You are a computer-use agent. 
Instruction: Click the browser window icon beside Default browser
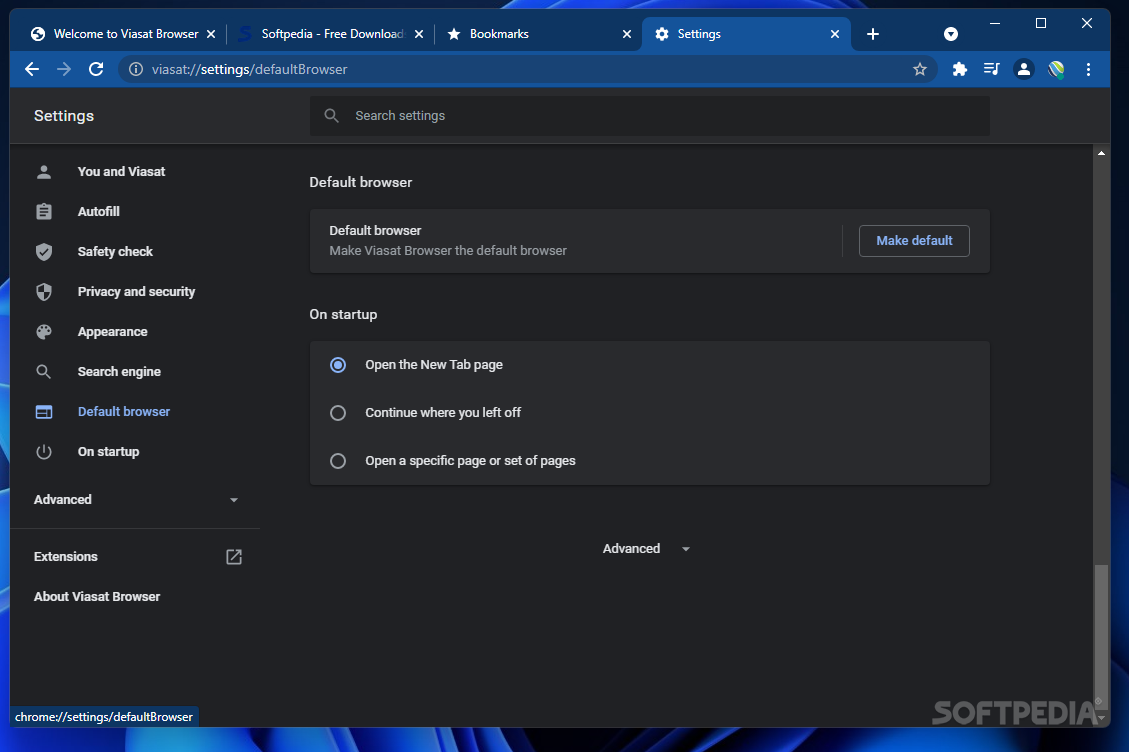click(x=44, y=411)
